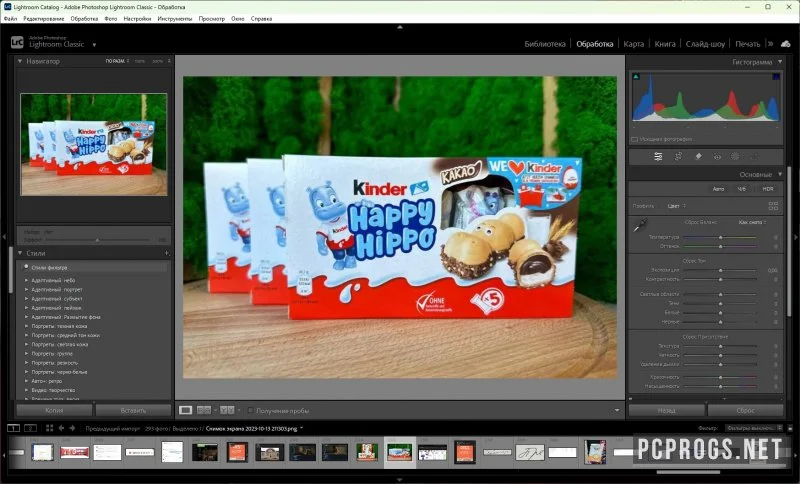Switch treatment to black and white
Screen dimensions: 800x484
(x=741, y=189)
